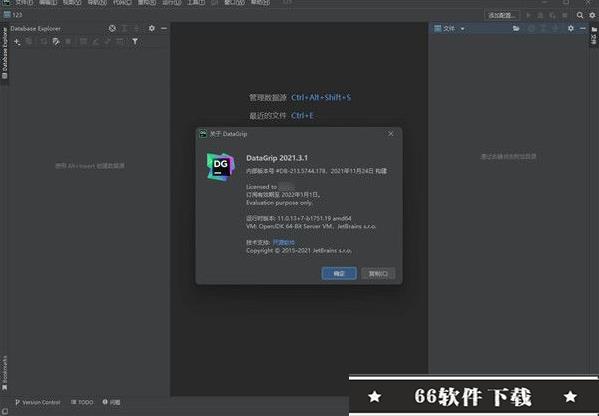
Task: Open the TODO bottom tab
Action: [82, 402]
